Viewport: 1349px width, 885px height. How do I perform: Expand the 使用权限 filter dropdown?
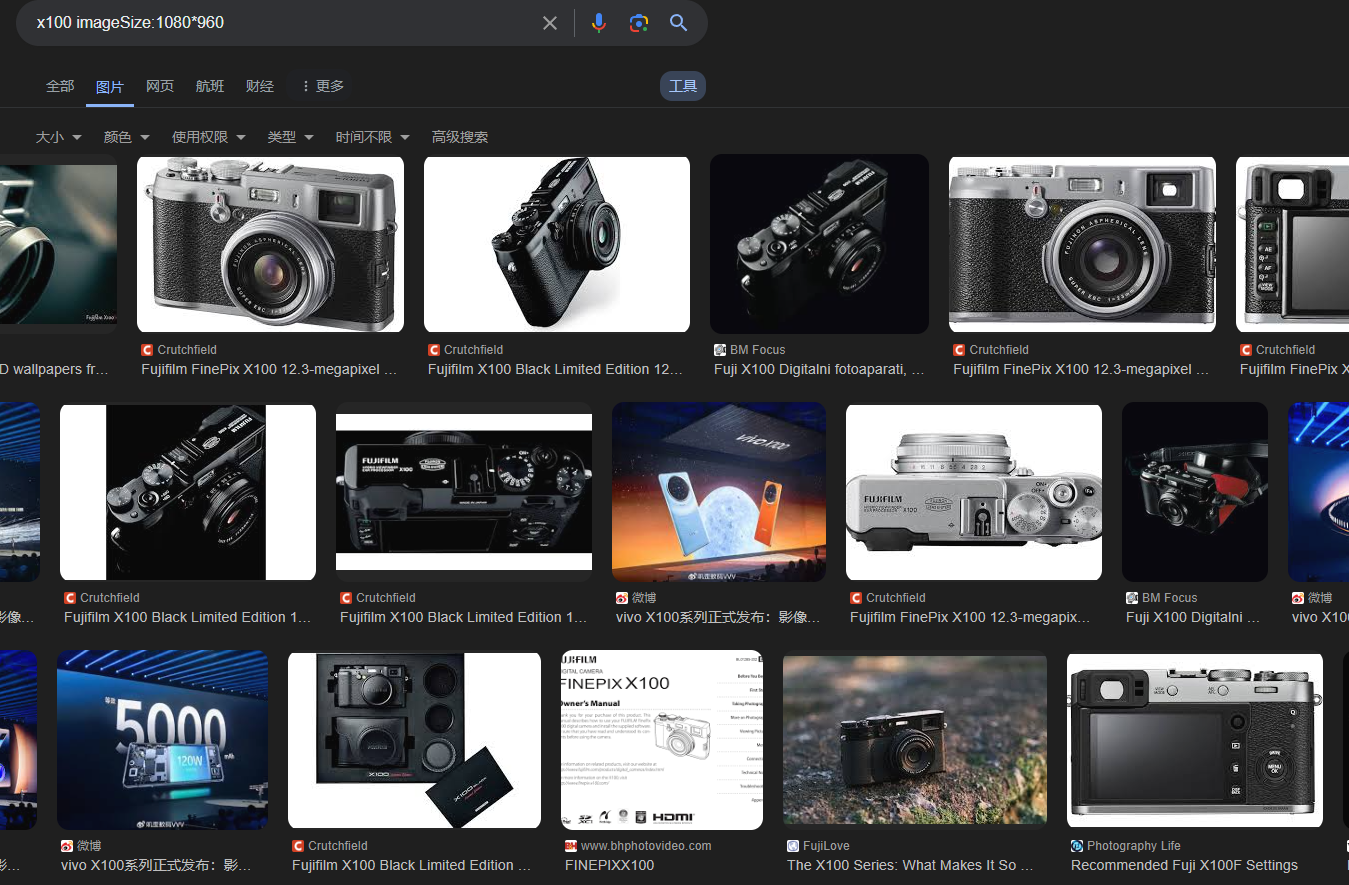click(x=209, y=137)
